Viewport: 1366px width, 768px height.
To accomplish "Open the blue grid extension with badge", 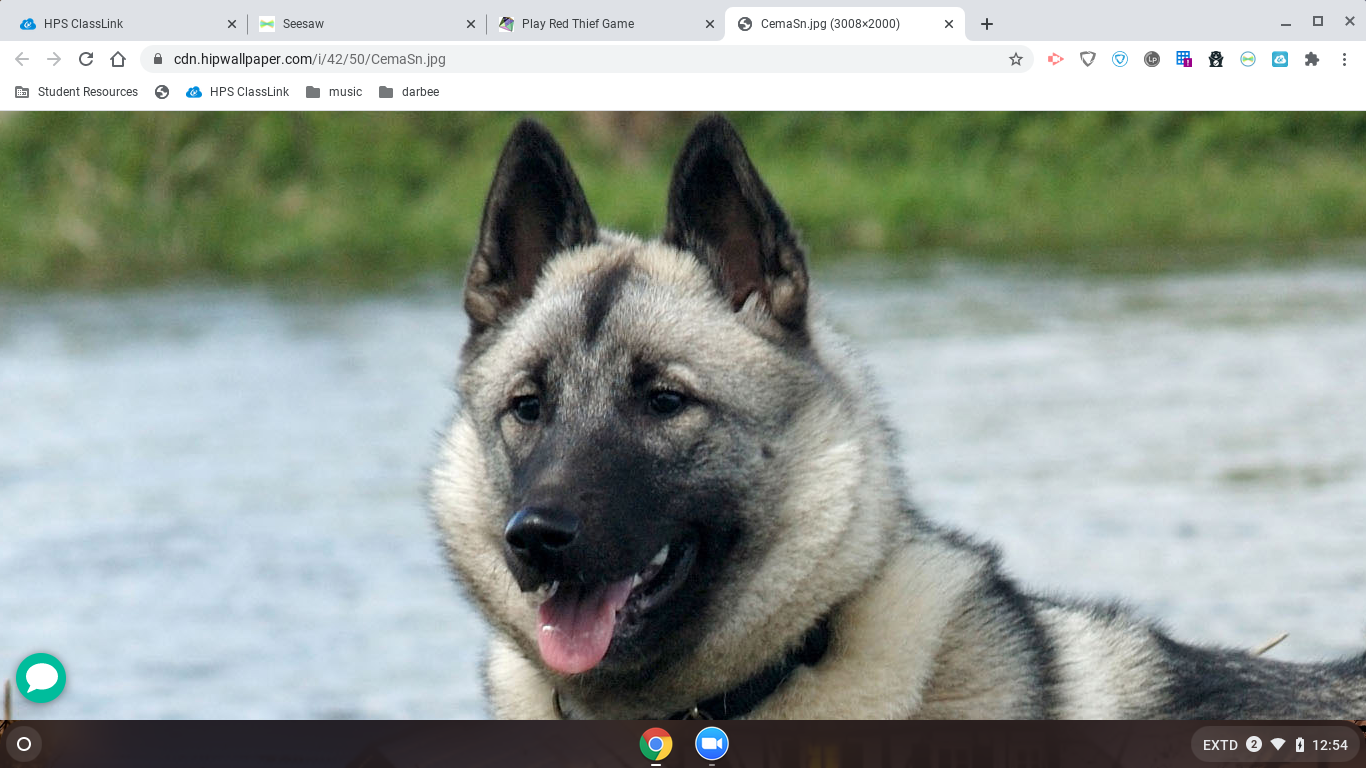I will pyautogui.click(x=1184, y=59).
